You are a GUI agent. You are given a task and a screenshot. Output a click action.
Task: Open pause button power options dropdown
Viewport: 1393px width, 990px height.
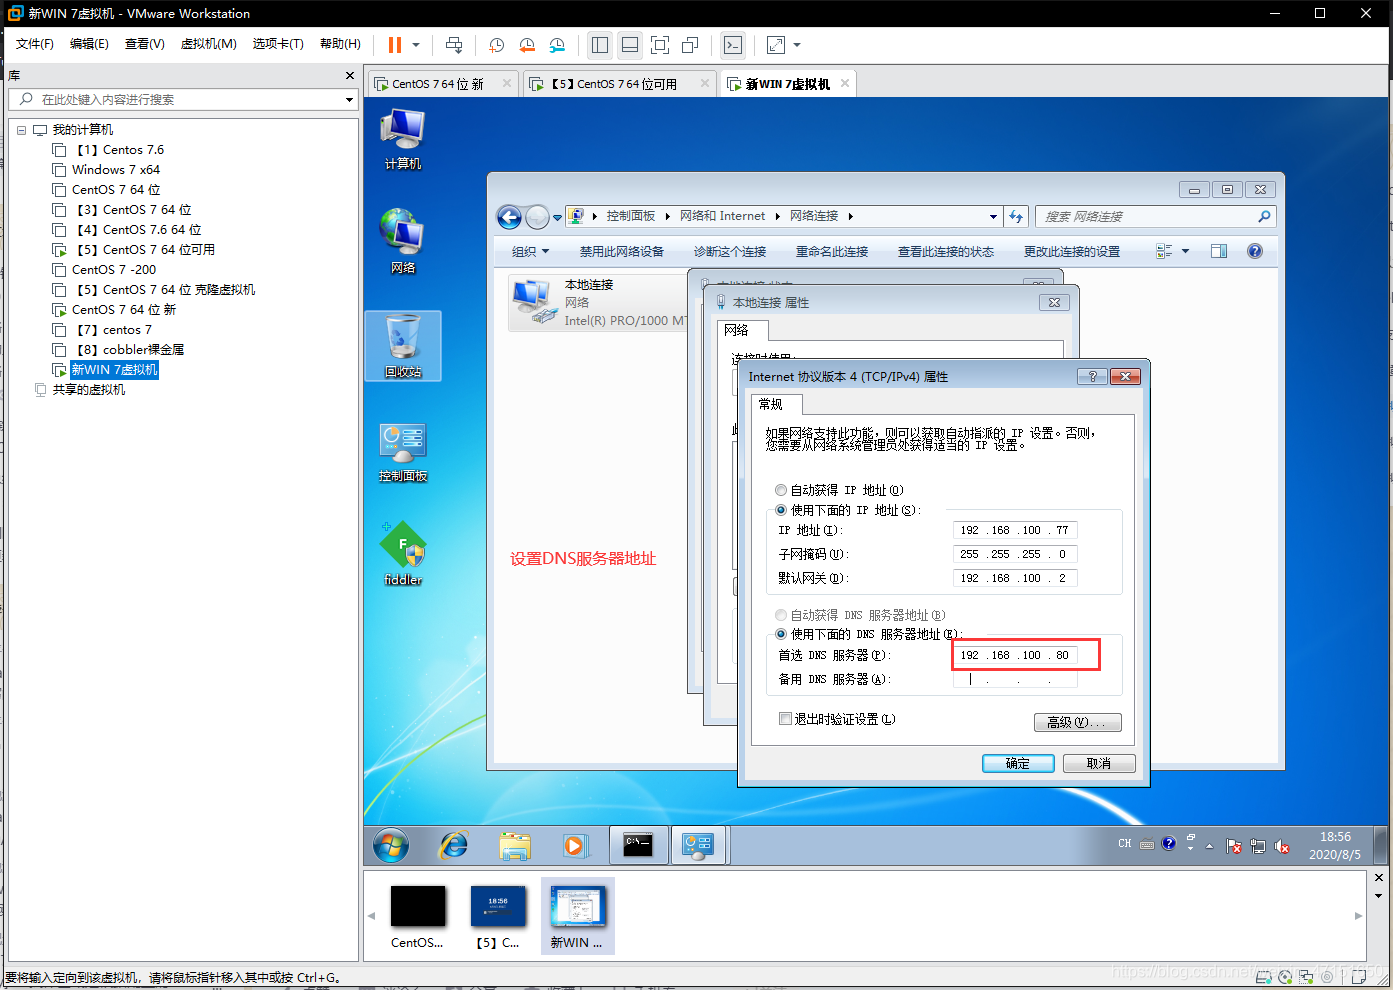click(416, 45)
